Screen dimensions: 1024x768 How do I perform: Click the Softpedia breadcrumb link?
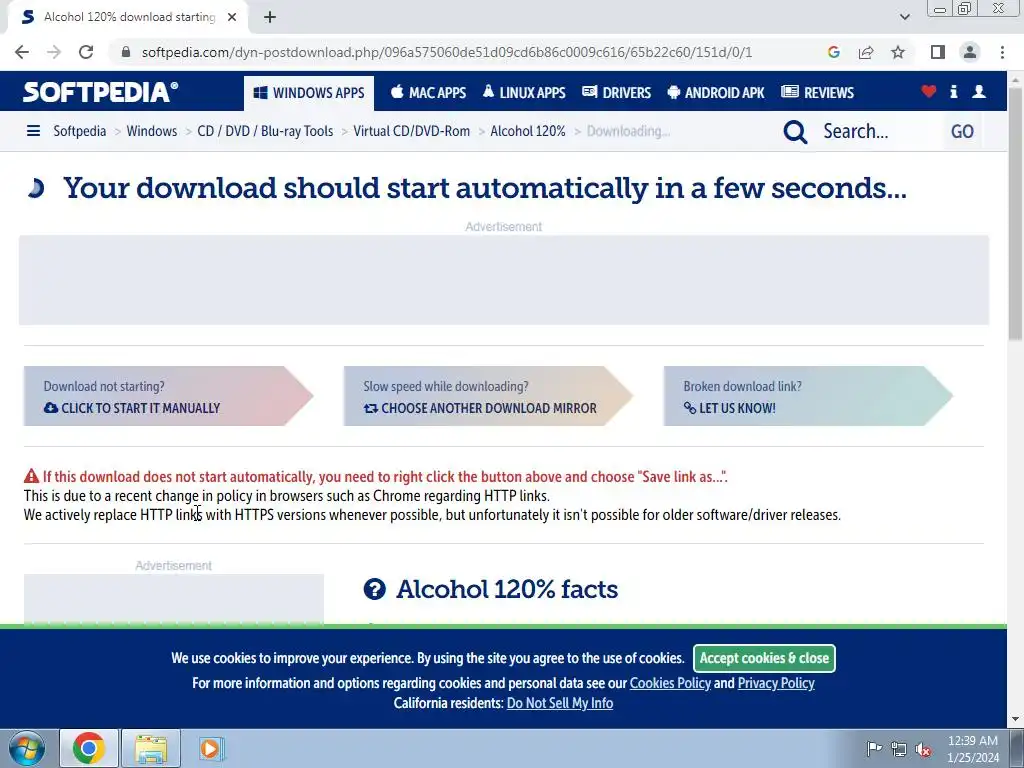80,131
